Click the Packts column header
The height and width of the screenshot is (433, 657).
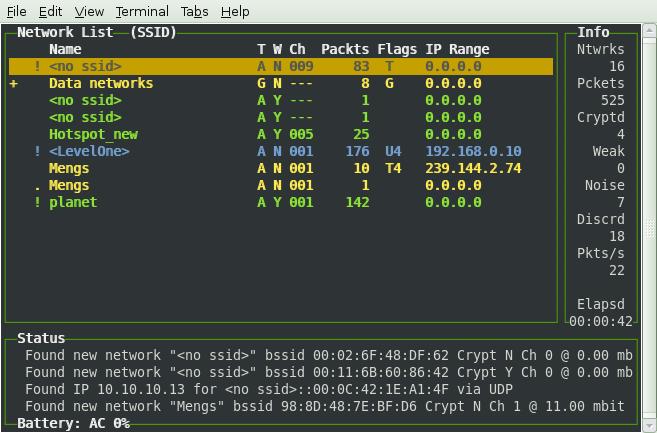pyautogui.click(x=345, y=49)
